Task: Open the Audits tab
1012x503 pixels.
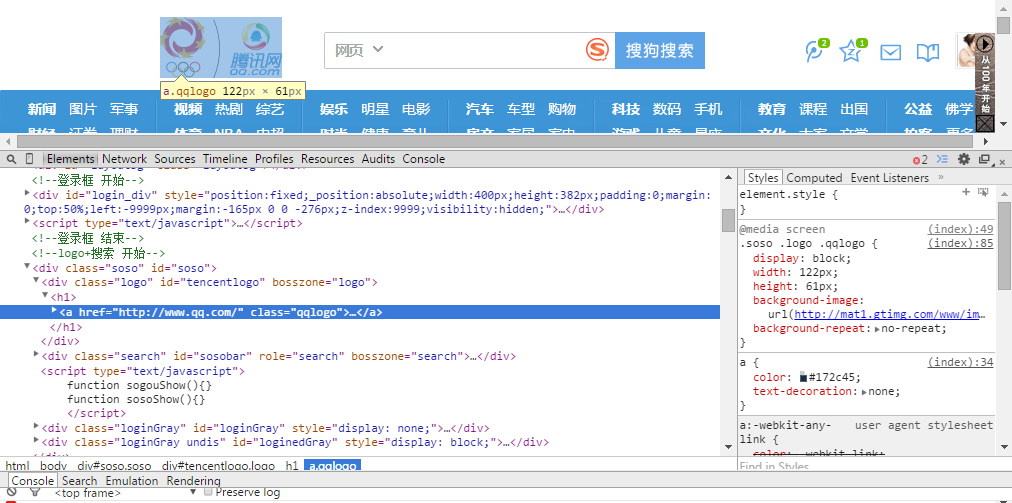Action: point(378,159)
